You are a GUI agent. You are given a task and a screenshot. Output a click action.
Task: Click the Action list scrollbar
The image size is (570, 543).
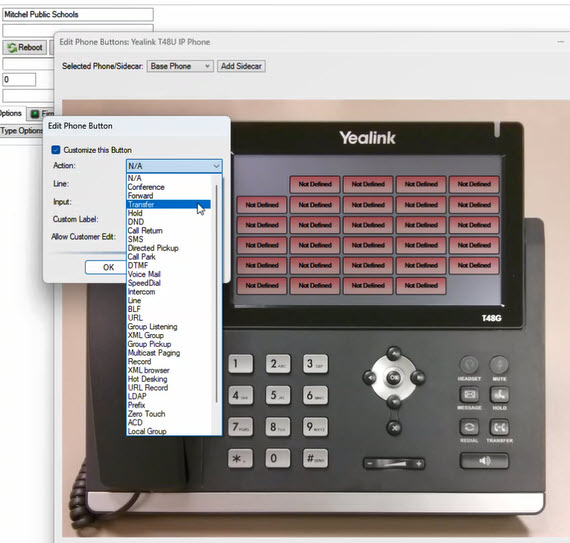pos(217,293)
